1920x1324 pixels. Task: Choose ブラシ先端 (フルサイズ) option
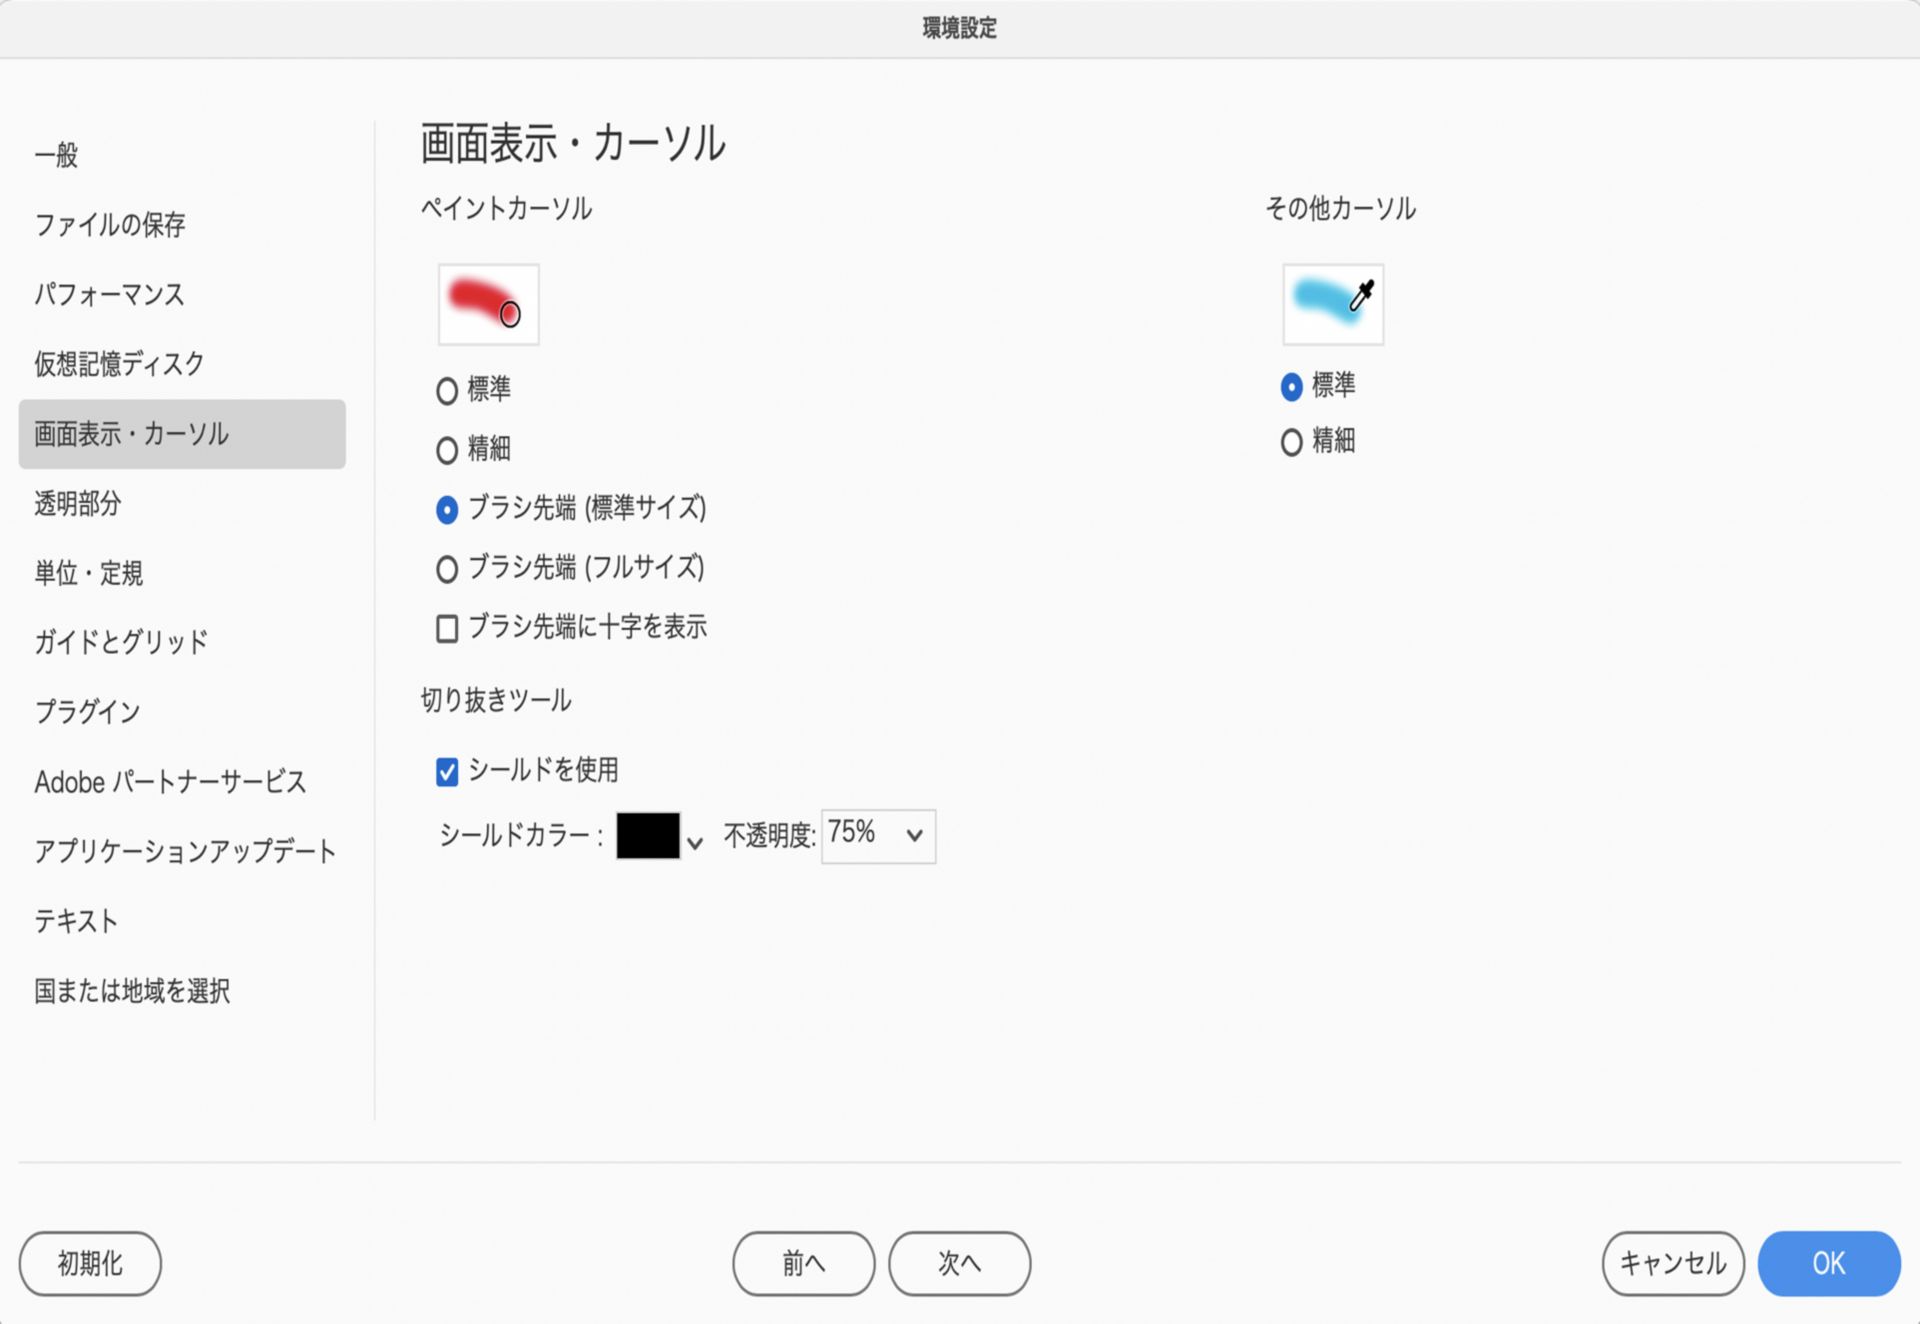click(x=447, y=569)
